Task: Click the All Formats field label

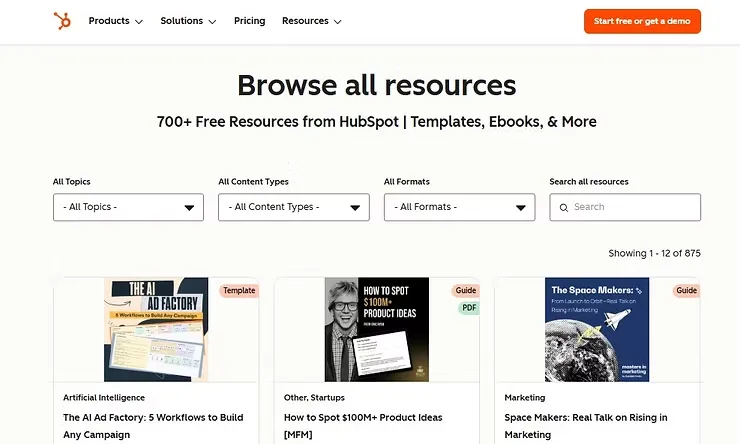Action: point(407,182)
